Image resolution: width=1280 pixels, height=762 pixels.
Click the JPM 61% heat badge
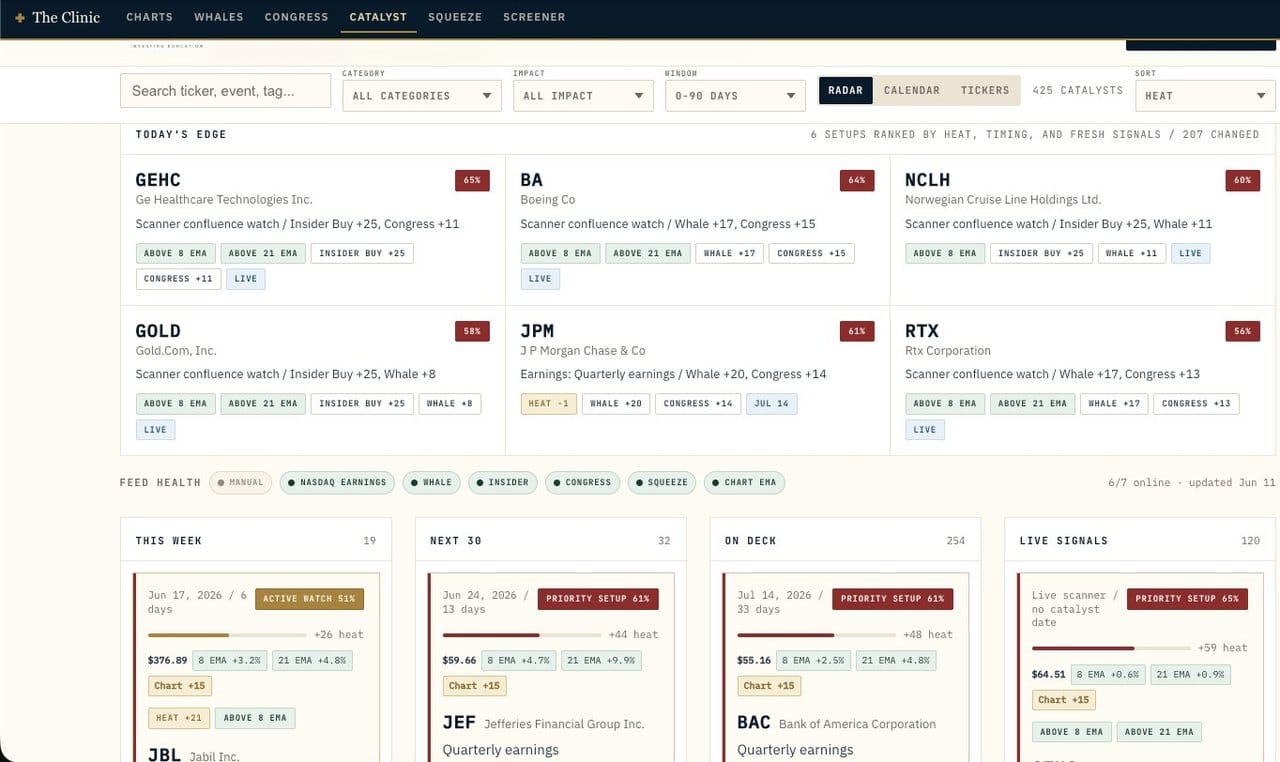tap(856, 331)
